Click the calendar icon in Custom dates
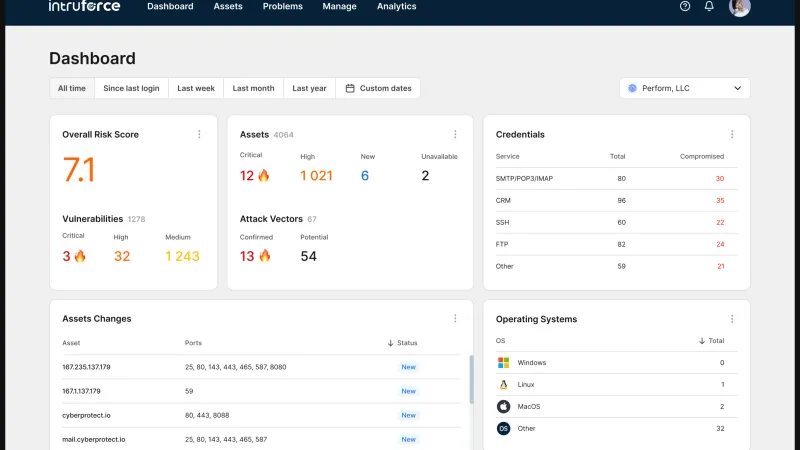 [x=350, y=88]
